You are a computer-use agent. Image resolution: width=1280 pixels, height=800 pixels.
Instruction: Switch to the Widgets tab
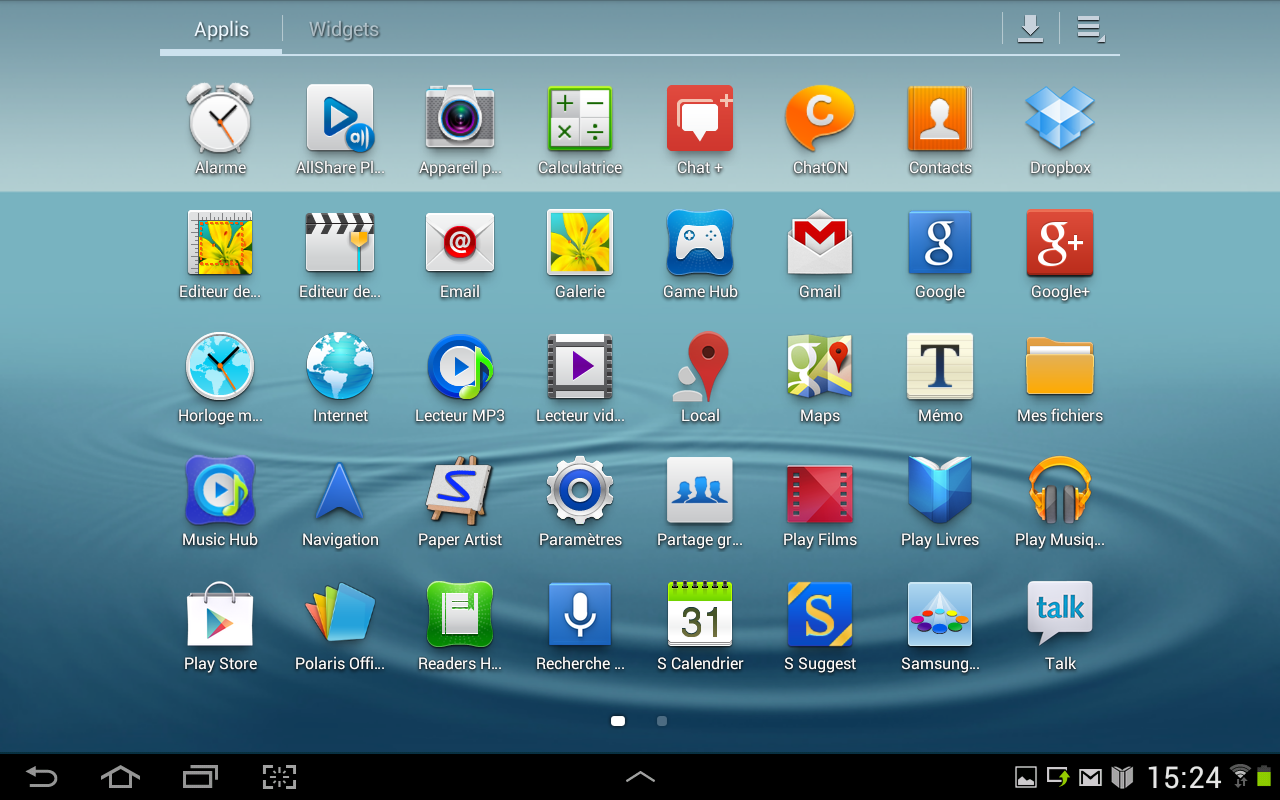344,29
